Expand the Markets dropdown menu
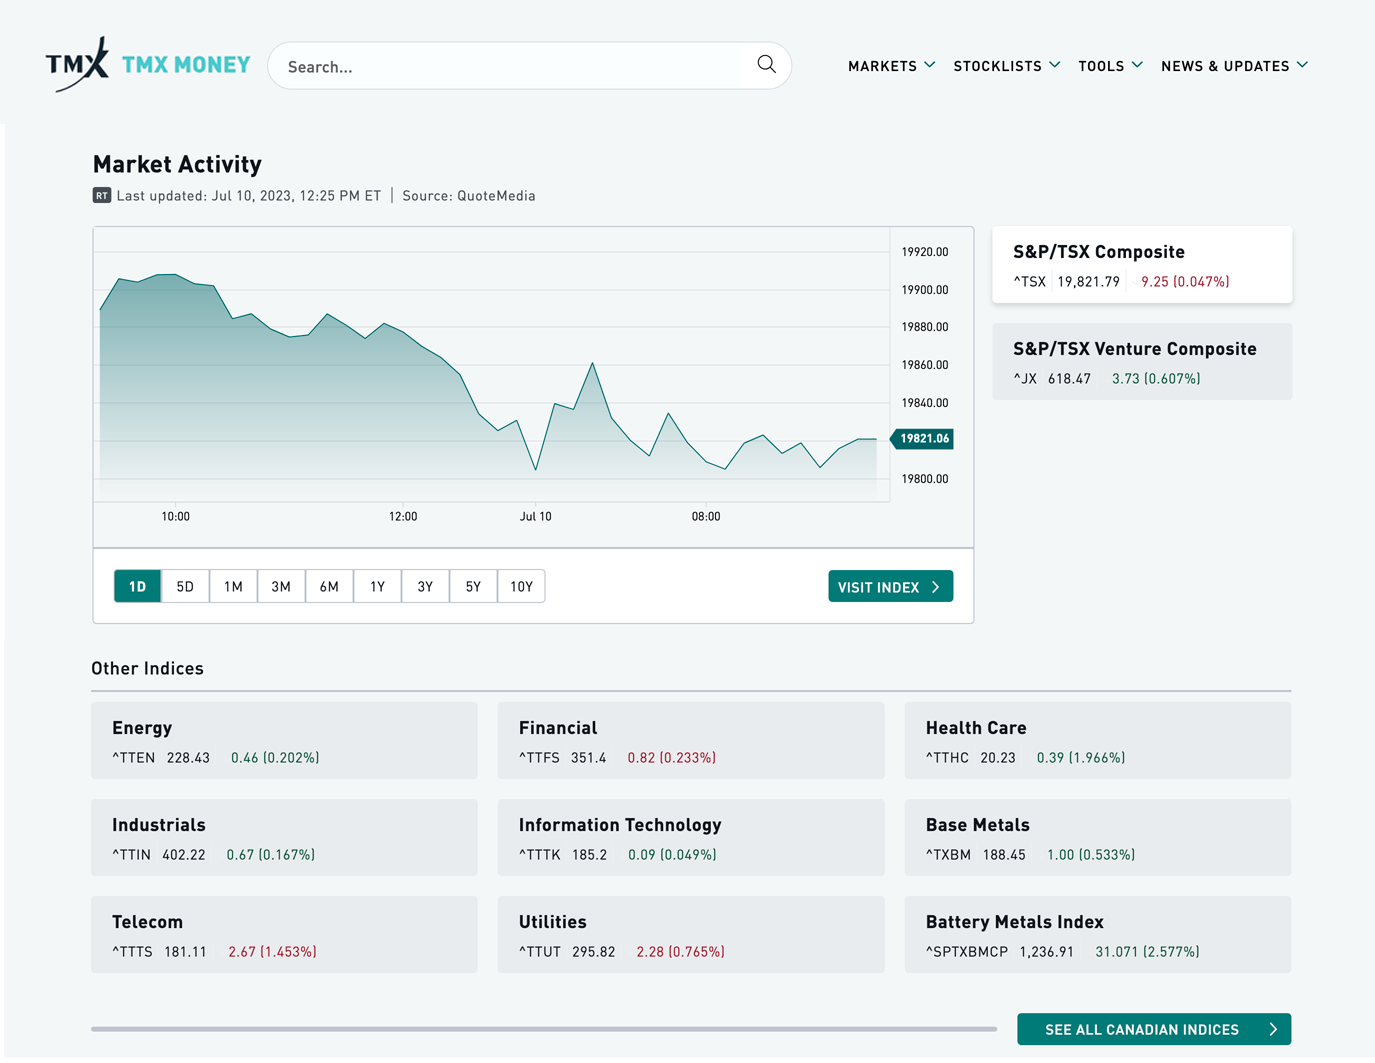1375x1063 pixels. click(x=891, y=66)
